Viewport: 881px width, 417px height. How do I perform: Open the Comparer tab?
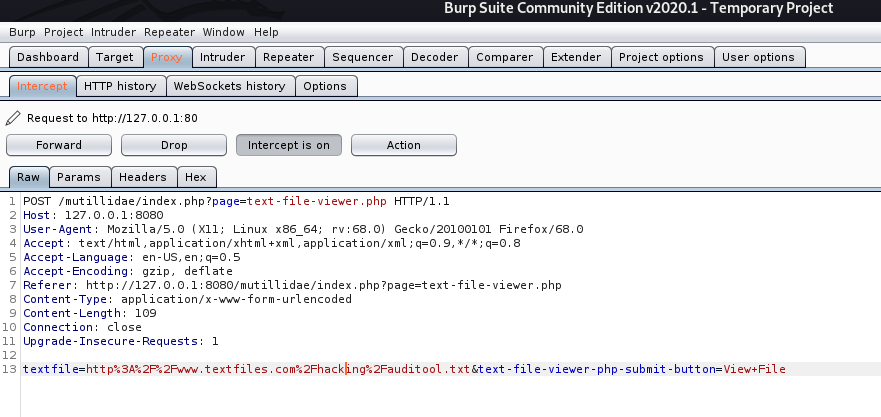(x=505, y=57)
